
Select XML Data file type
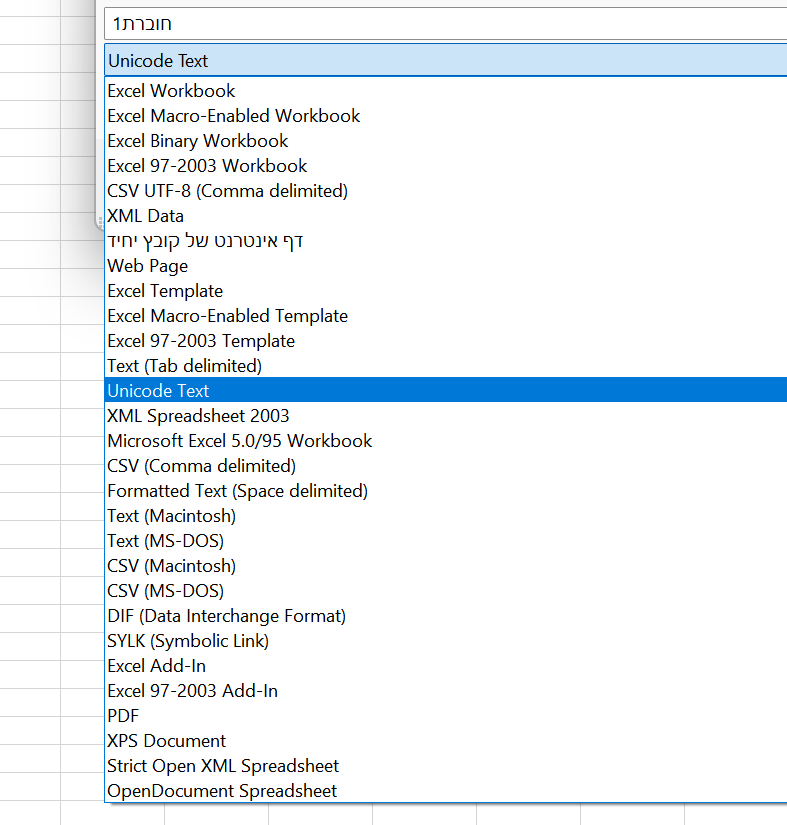446,216
